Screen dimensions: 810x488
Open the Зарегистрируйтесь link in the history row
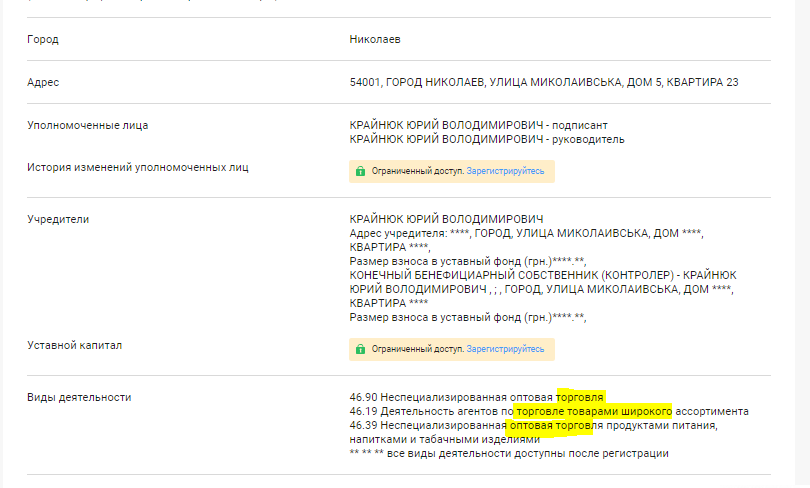(505, 171)
